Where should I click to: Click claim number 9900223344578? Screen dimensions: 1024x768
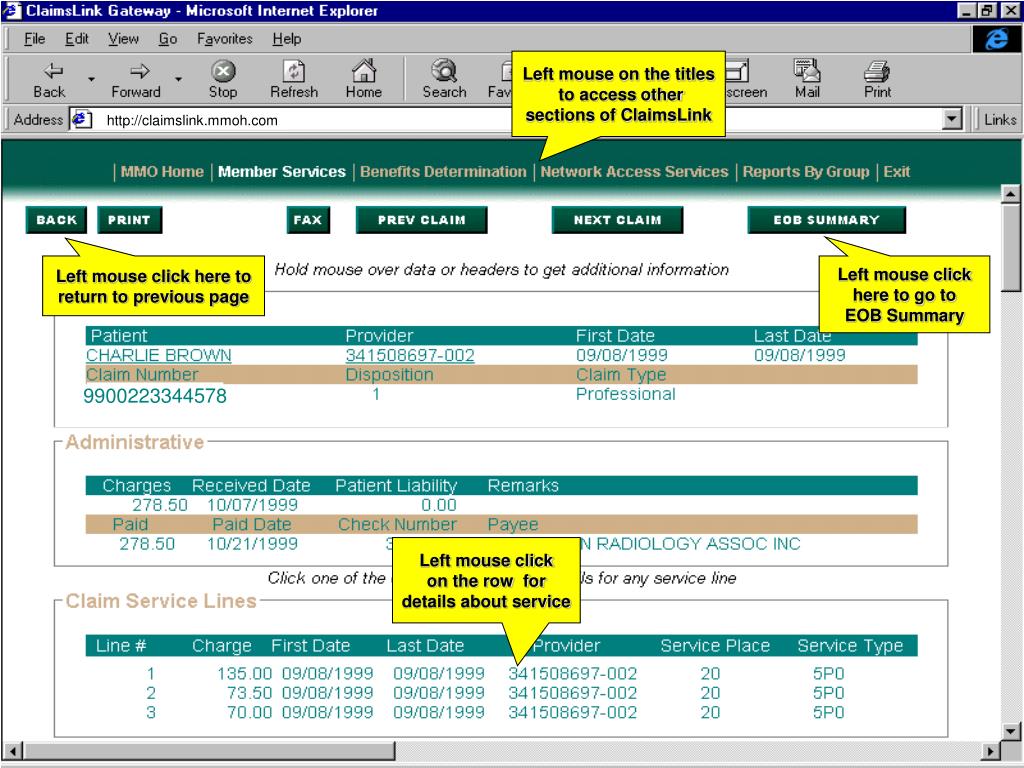pos(155,396)
